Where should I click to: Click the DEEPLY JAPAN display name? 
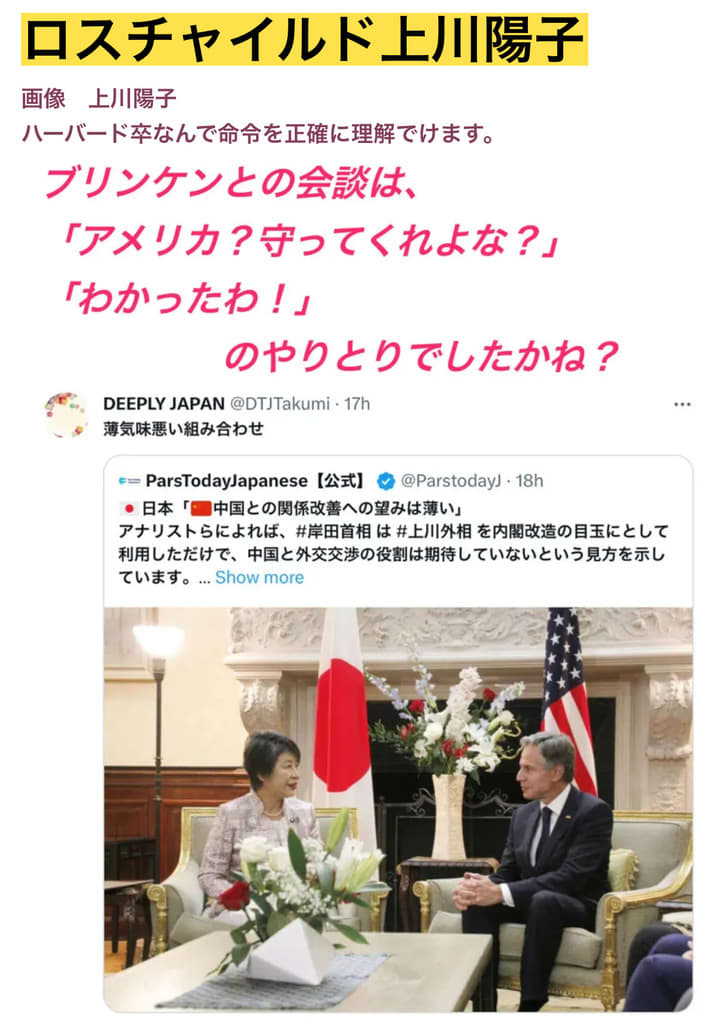tap(164, 404)
